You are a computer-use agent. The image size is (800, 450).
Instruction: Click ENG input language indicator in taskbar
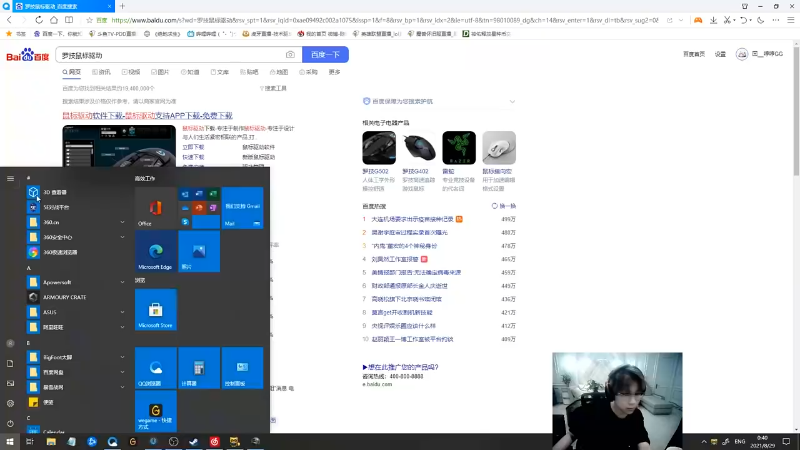[x=740, y=441]
